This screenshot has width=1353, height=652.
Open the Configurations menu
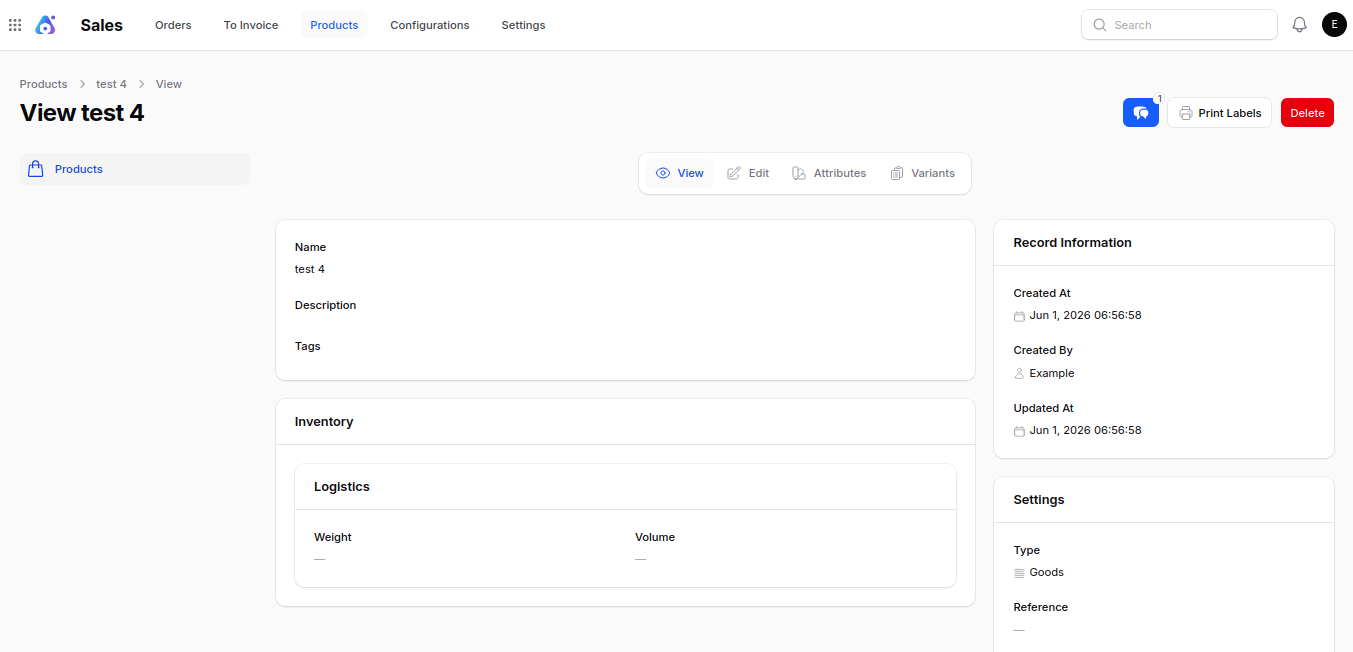(430, 25)
